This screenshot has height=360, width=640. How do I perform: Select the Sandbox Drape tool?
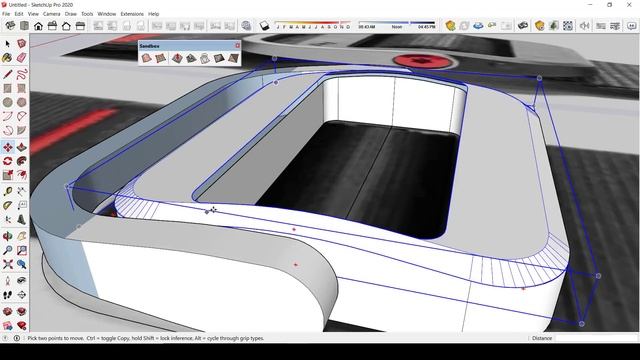(x=204, y=58)
